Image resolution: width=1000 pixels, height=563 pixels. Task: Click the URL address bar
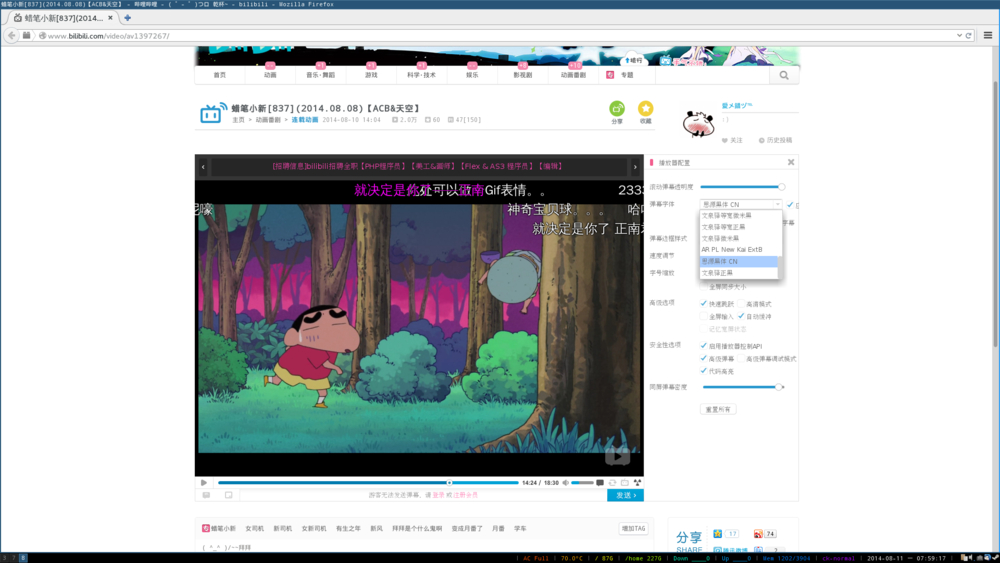coord(497,36)
